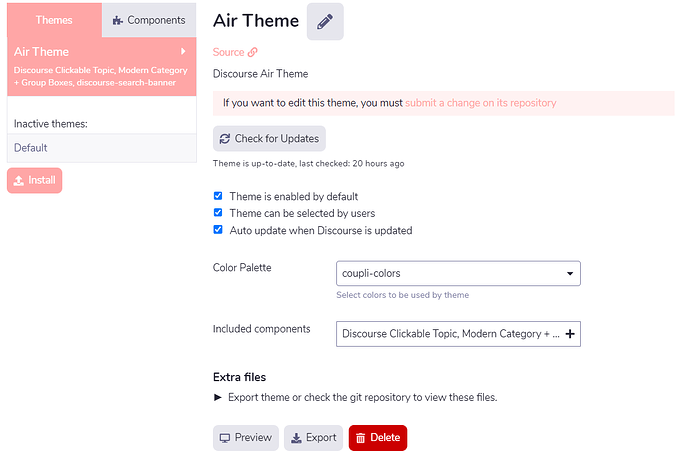This screenshot has width=690, height=467.
Task: Open submit a change on its repository link
Action: click(x=480, y=103)
